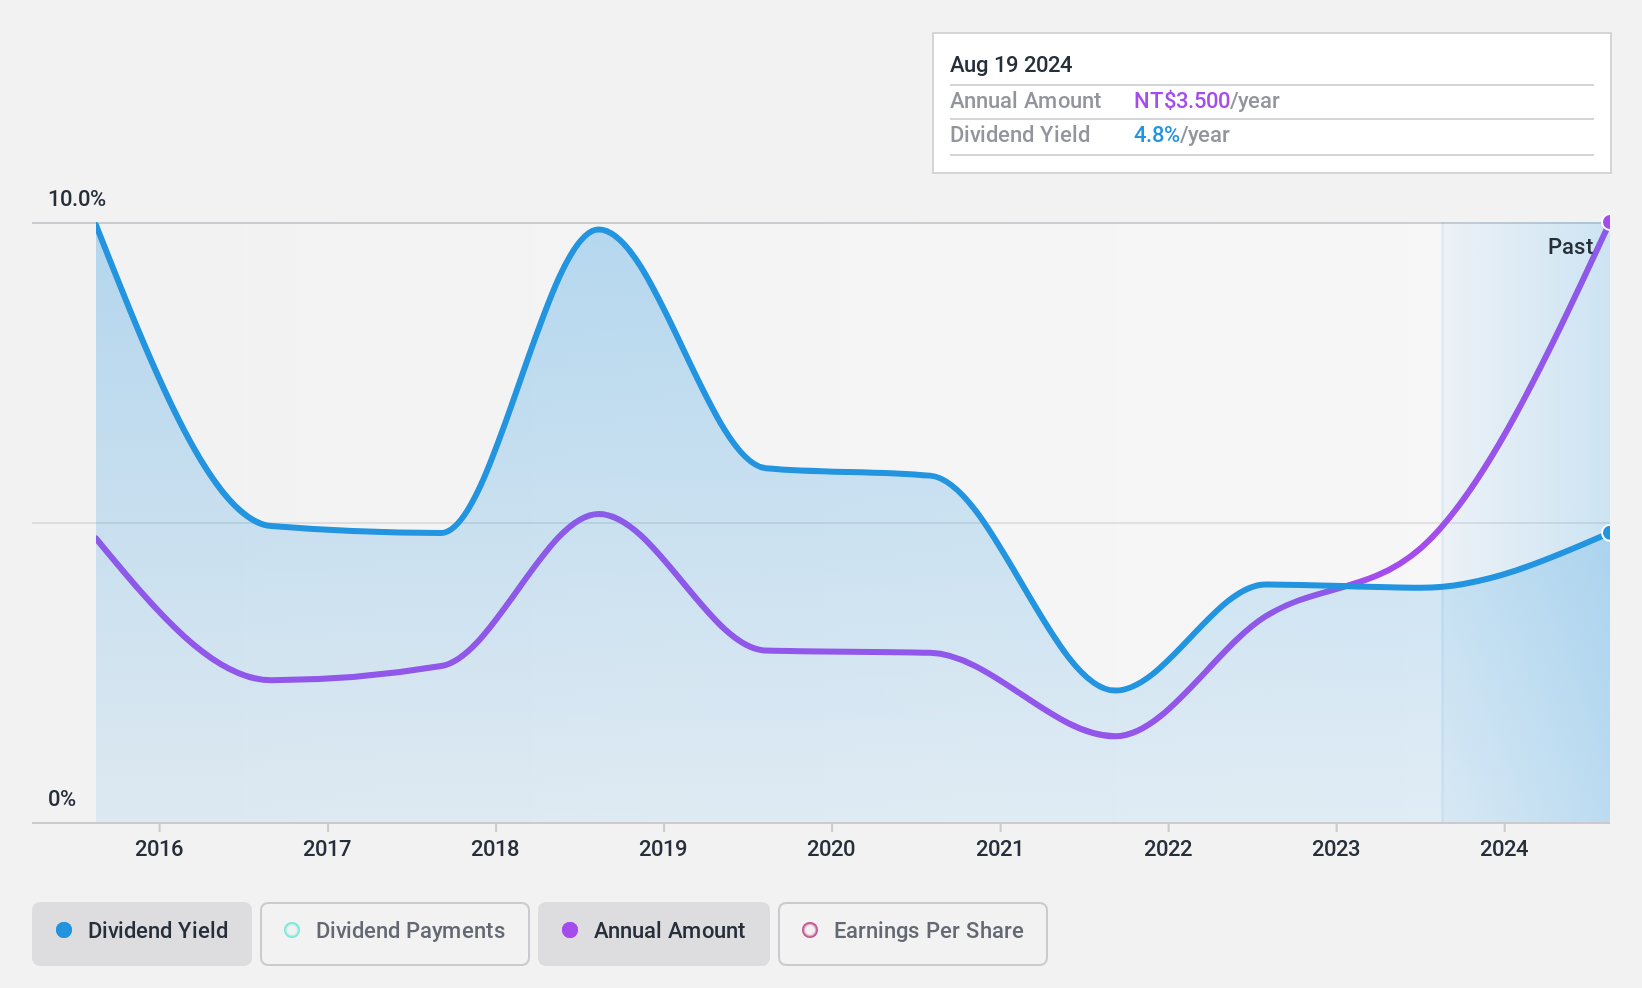The height and width of the screenshot is (988, 1642).
Task: Click the 4.8%/year yield value in tooltip
Action: (1181, 135)
